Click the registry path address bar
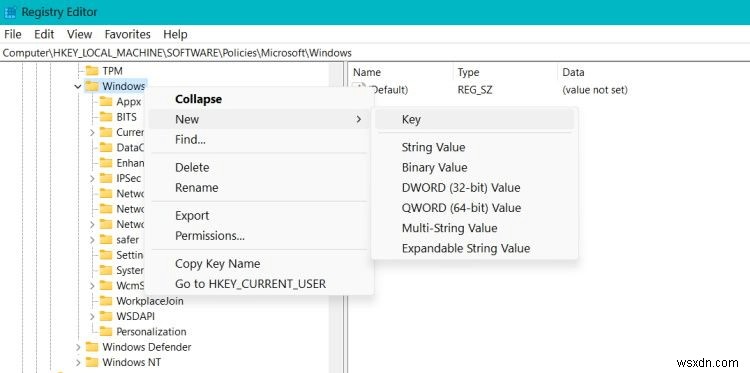The image size is (750, 373). pyautogui.click(x=375, y=53)
